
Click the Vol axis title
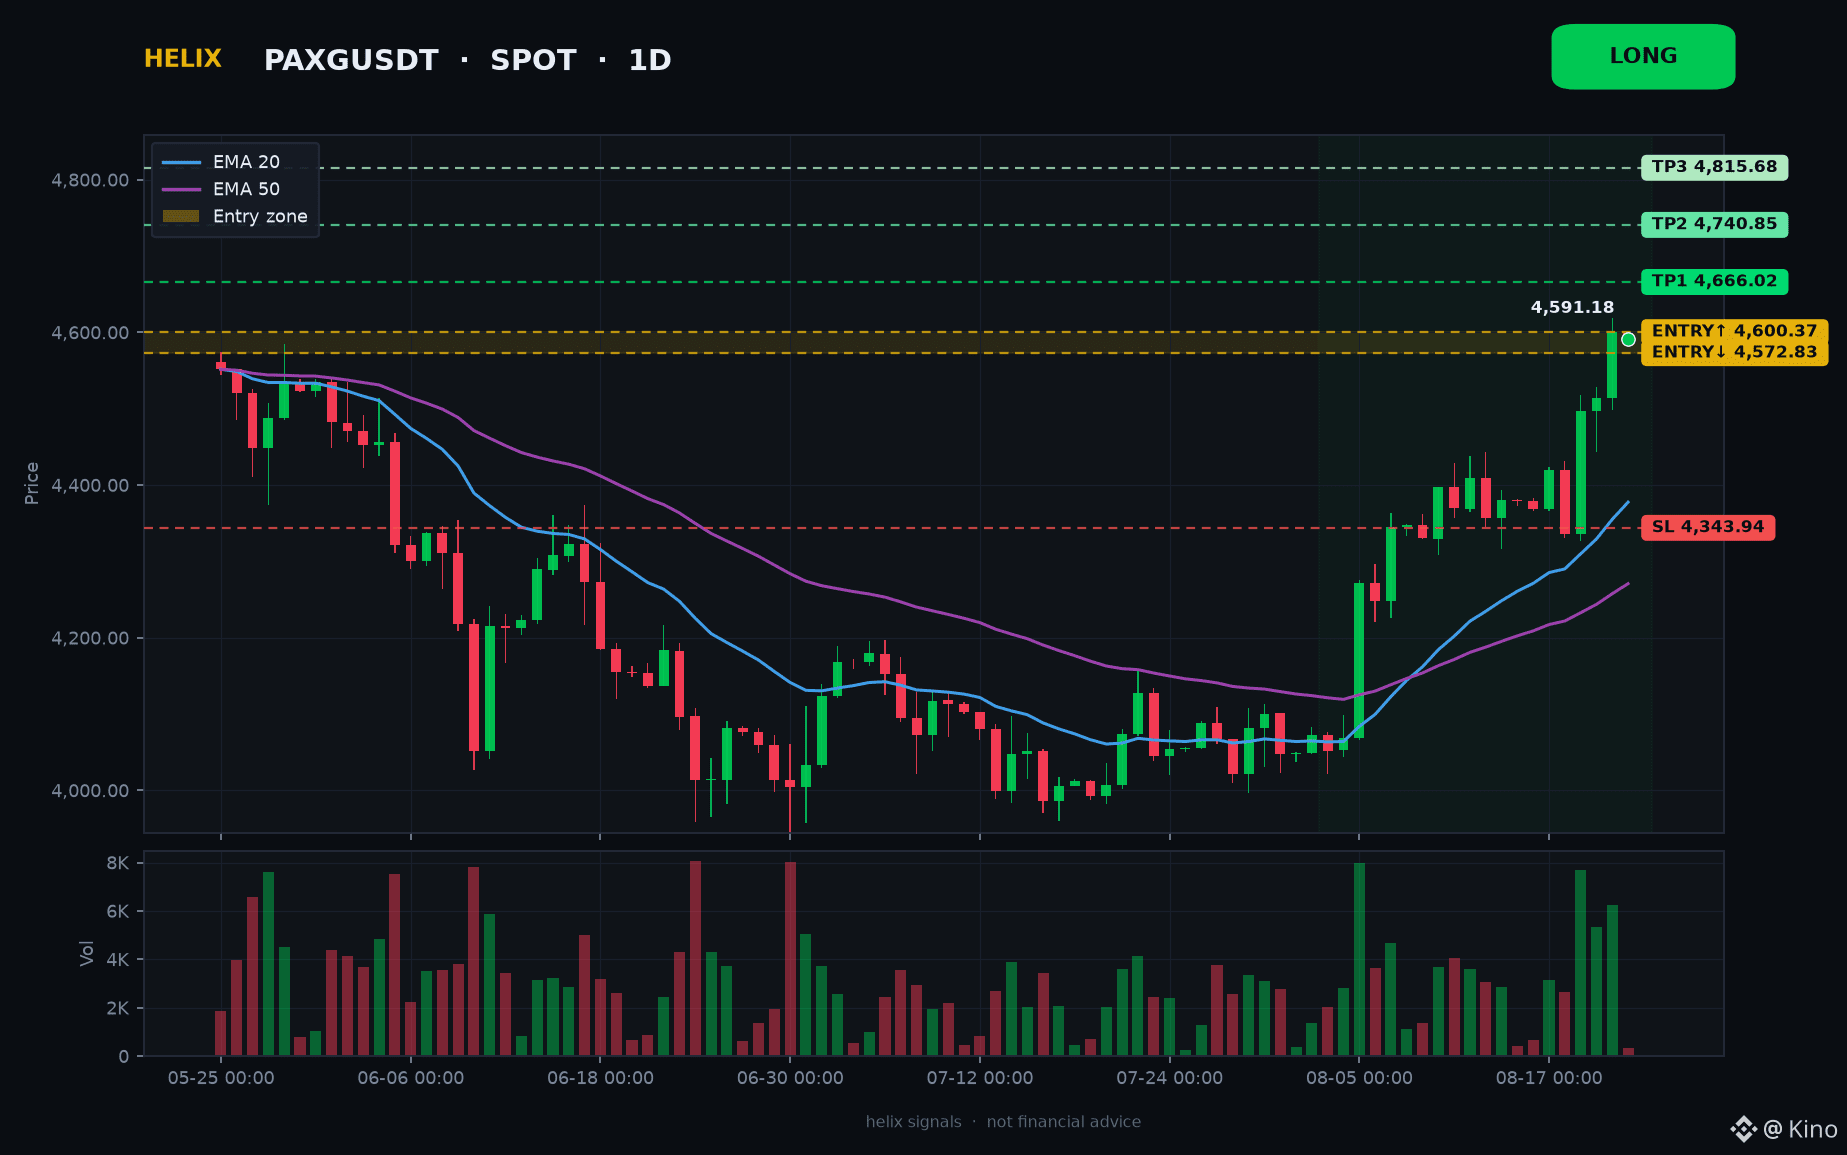pos(87,953)
